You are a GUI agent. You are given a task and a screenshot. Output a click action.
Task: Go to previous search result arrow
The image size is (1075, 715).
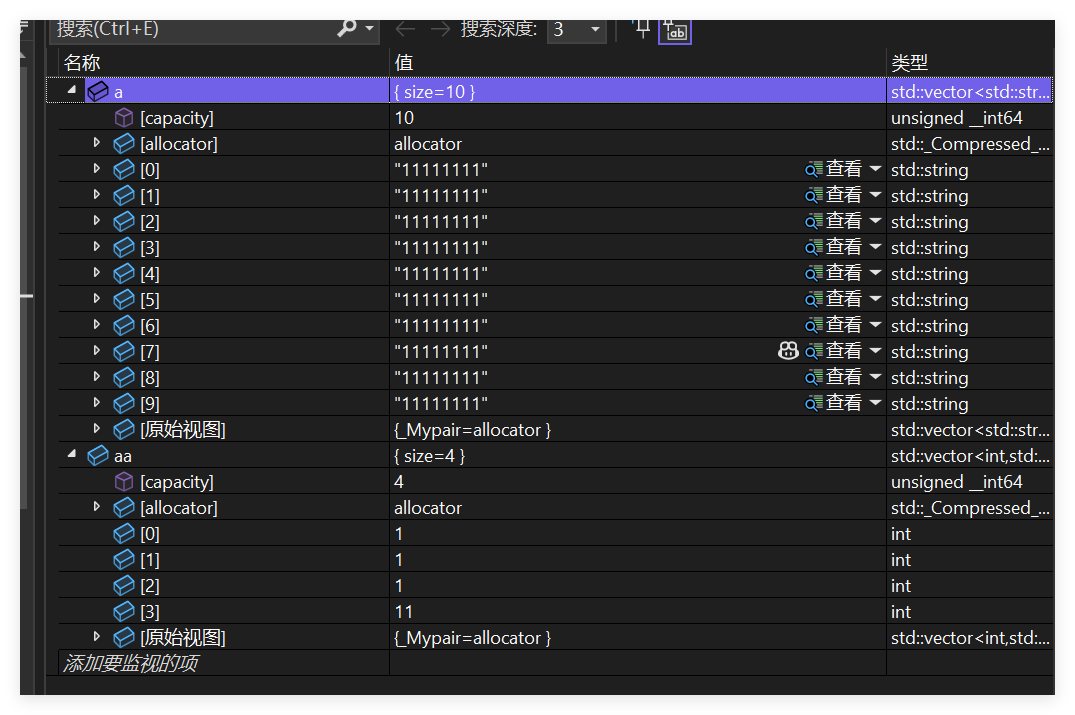coord(405,29)
